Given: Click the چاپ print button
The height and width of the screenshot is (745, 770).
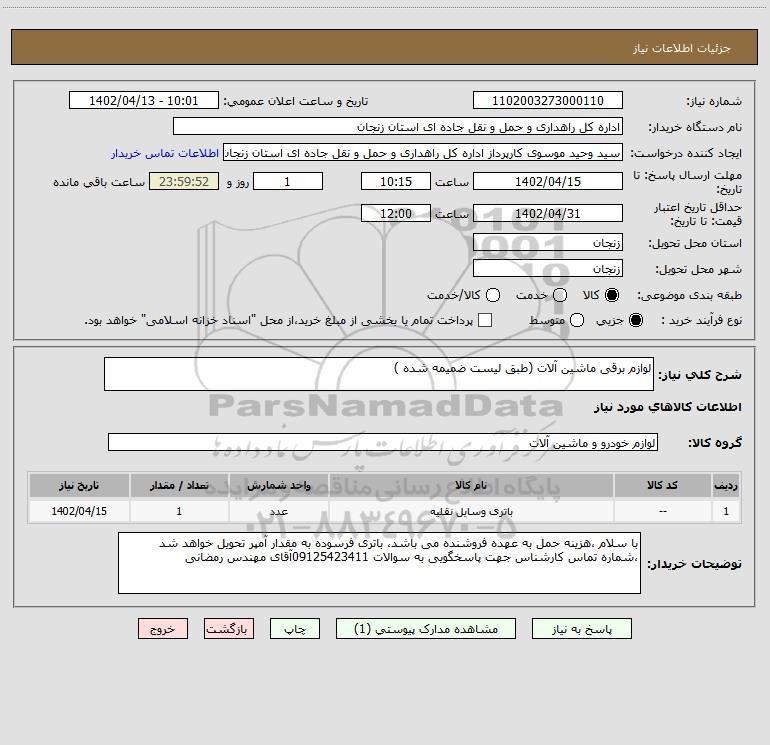Looking at the screenshot, I should pyautogui.click(x=295, y=629).
